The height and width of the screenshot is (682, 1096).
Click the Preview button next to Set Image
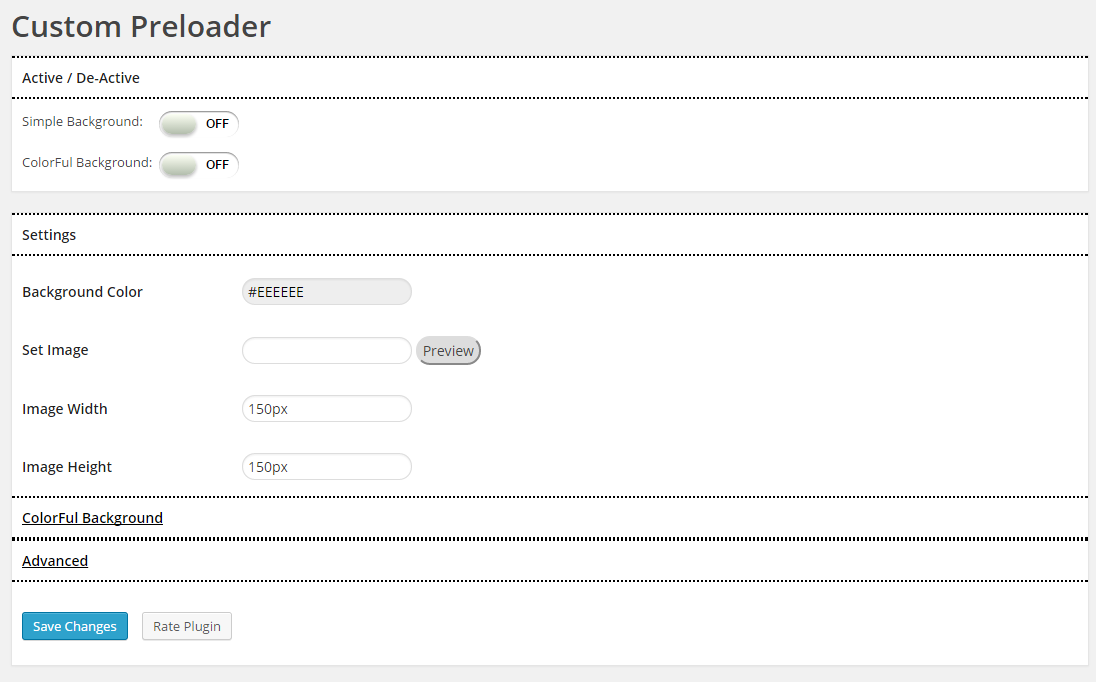(448, 351)
